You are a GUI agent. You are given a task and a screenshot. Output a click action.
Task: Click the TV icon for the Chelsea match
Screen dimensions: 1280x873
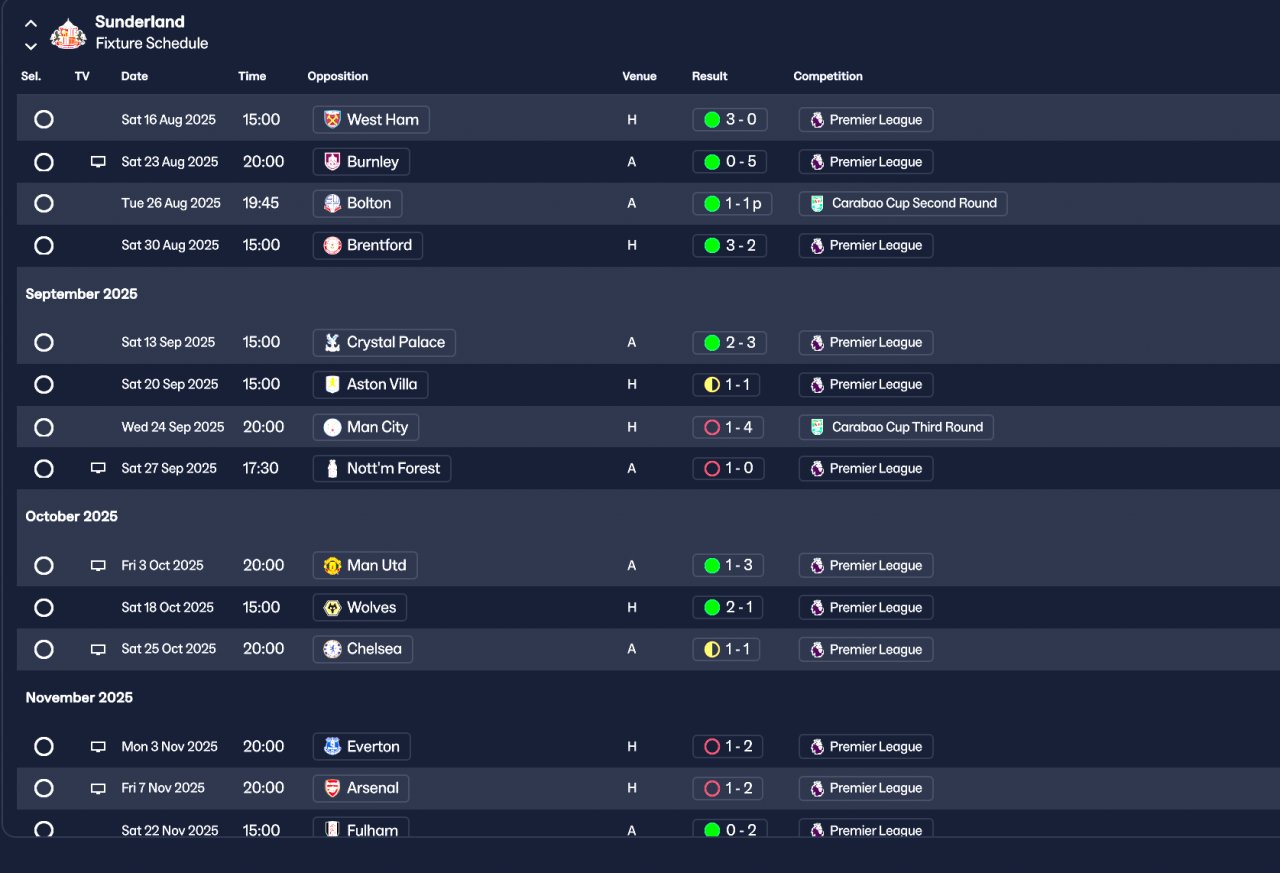pyautogui.click(x=98, y=649)
